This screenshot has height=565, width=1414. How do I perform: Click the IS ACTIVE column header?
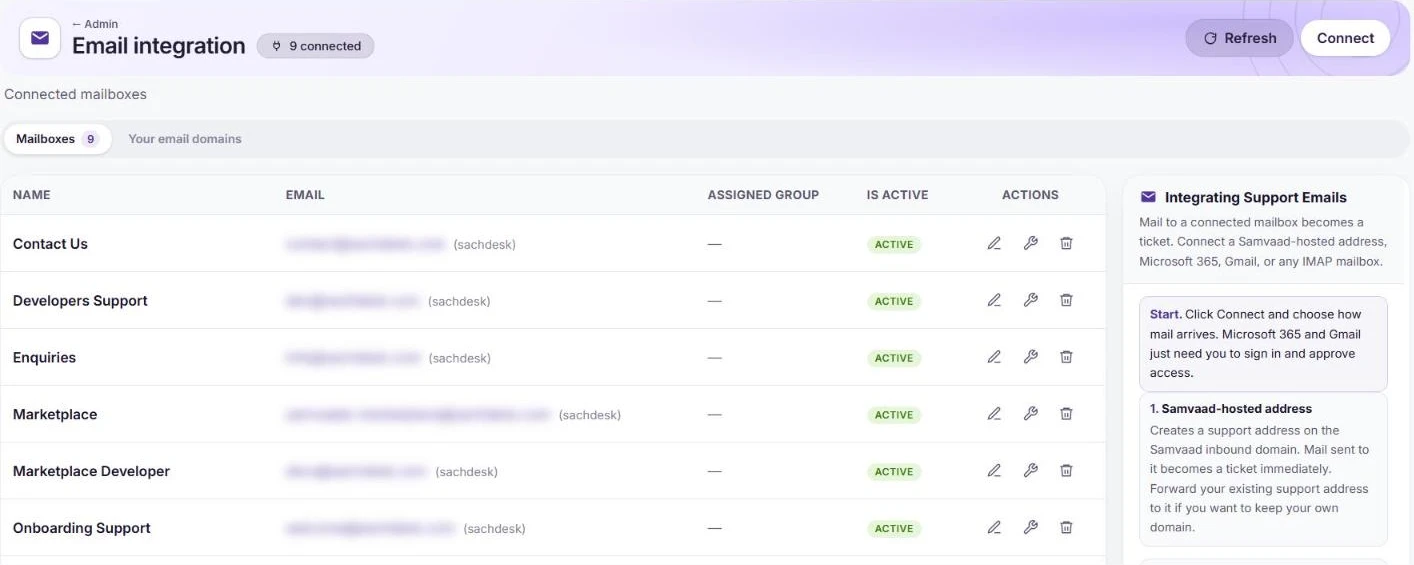click(897, 195)
